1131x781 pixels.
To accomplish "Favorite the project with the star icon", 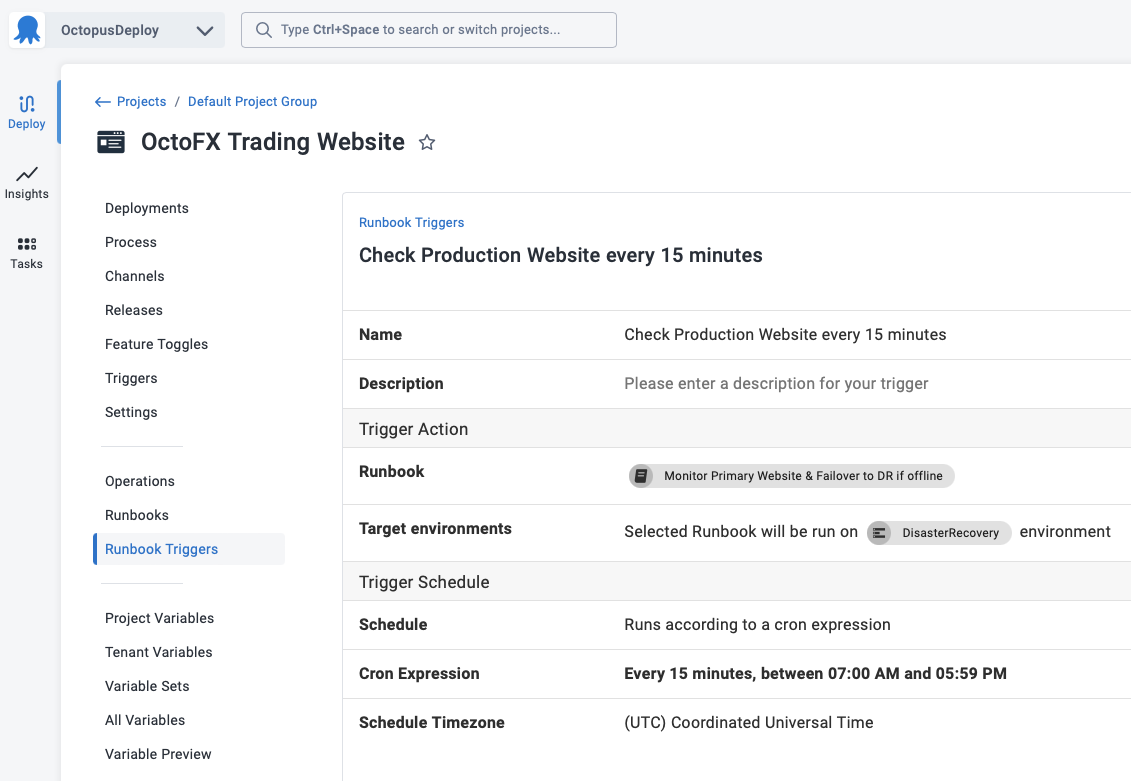I will point(427,143).
